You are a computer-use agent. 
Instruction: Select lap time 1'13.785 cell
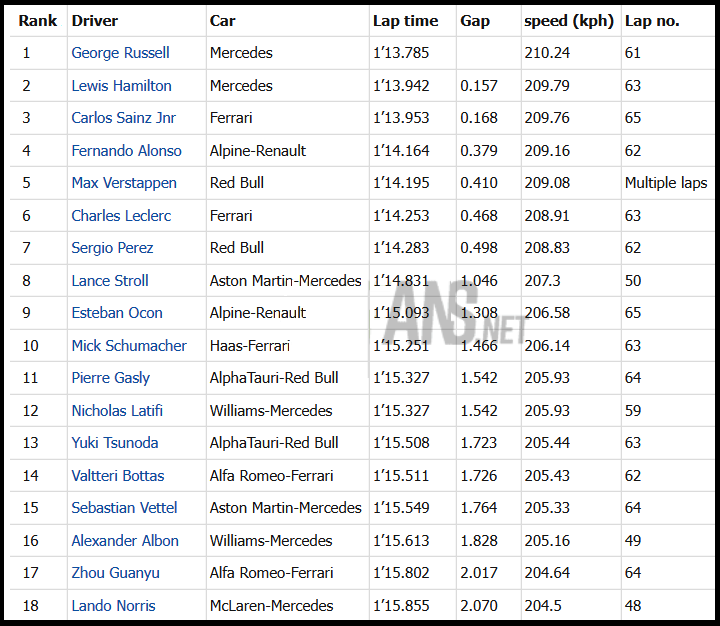(x=401, y=53)
